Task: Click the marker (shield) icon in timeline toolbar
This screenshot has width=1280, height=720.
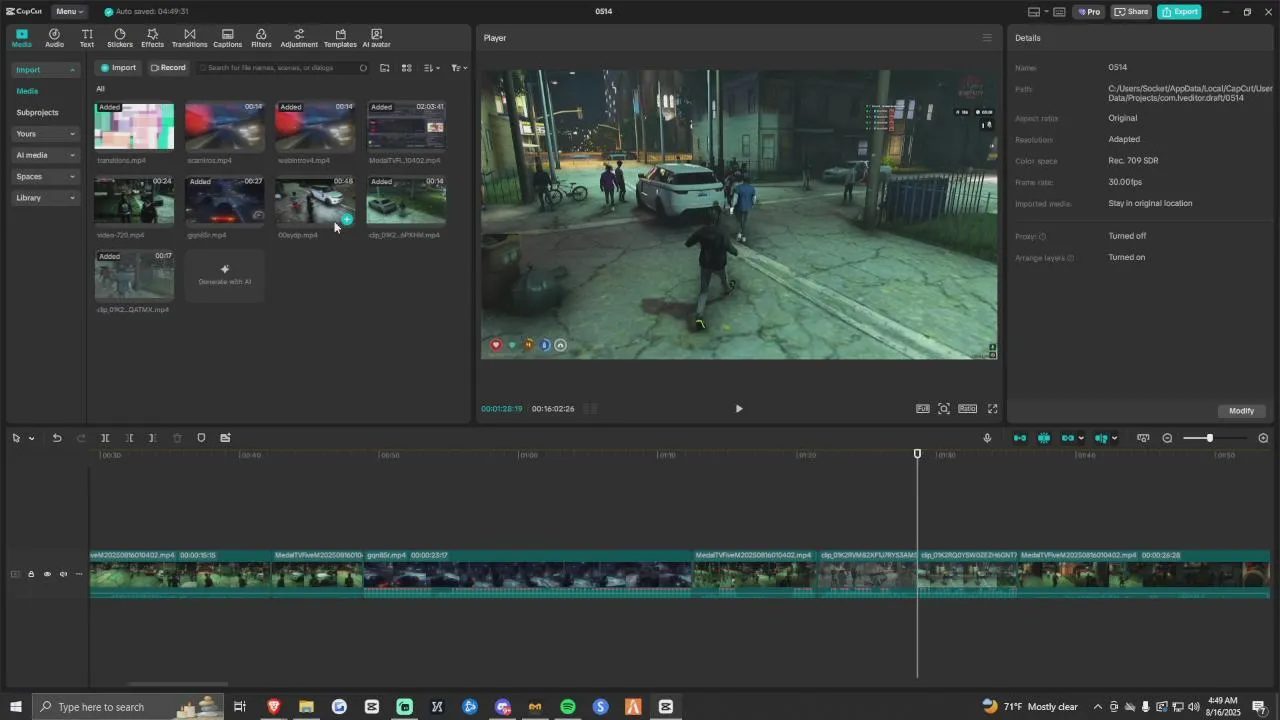Action: [201, 438]
